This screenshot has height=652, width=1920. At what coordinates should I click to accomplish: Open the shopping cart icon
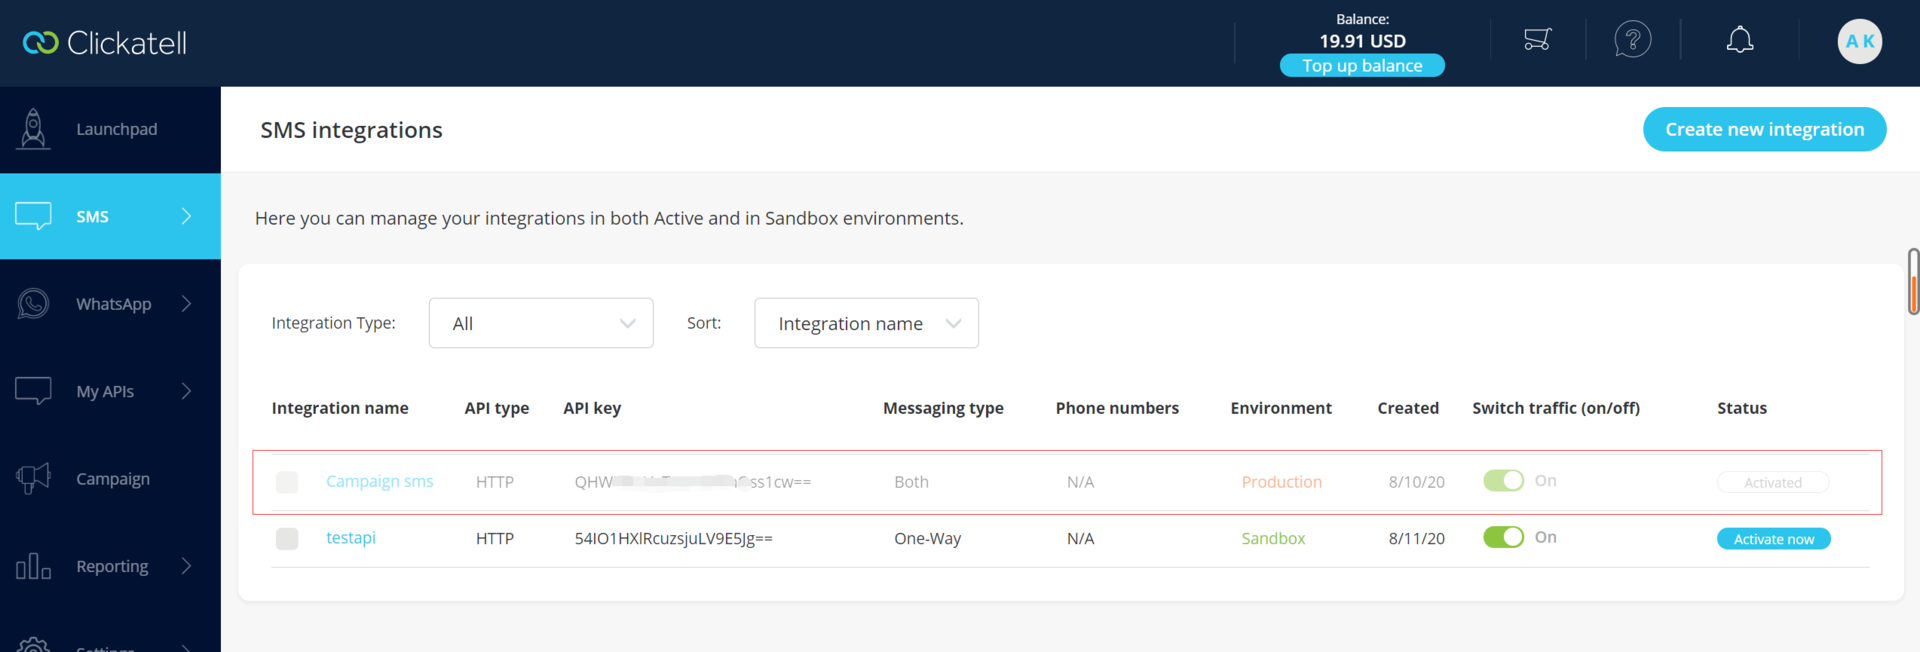point(1537,40)
